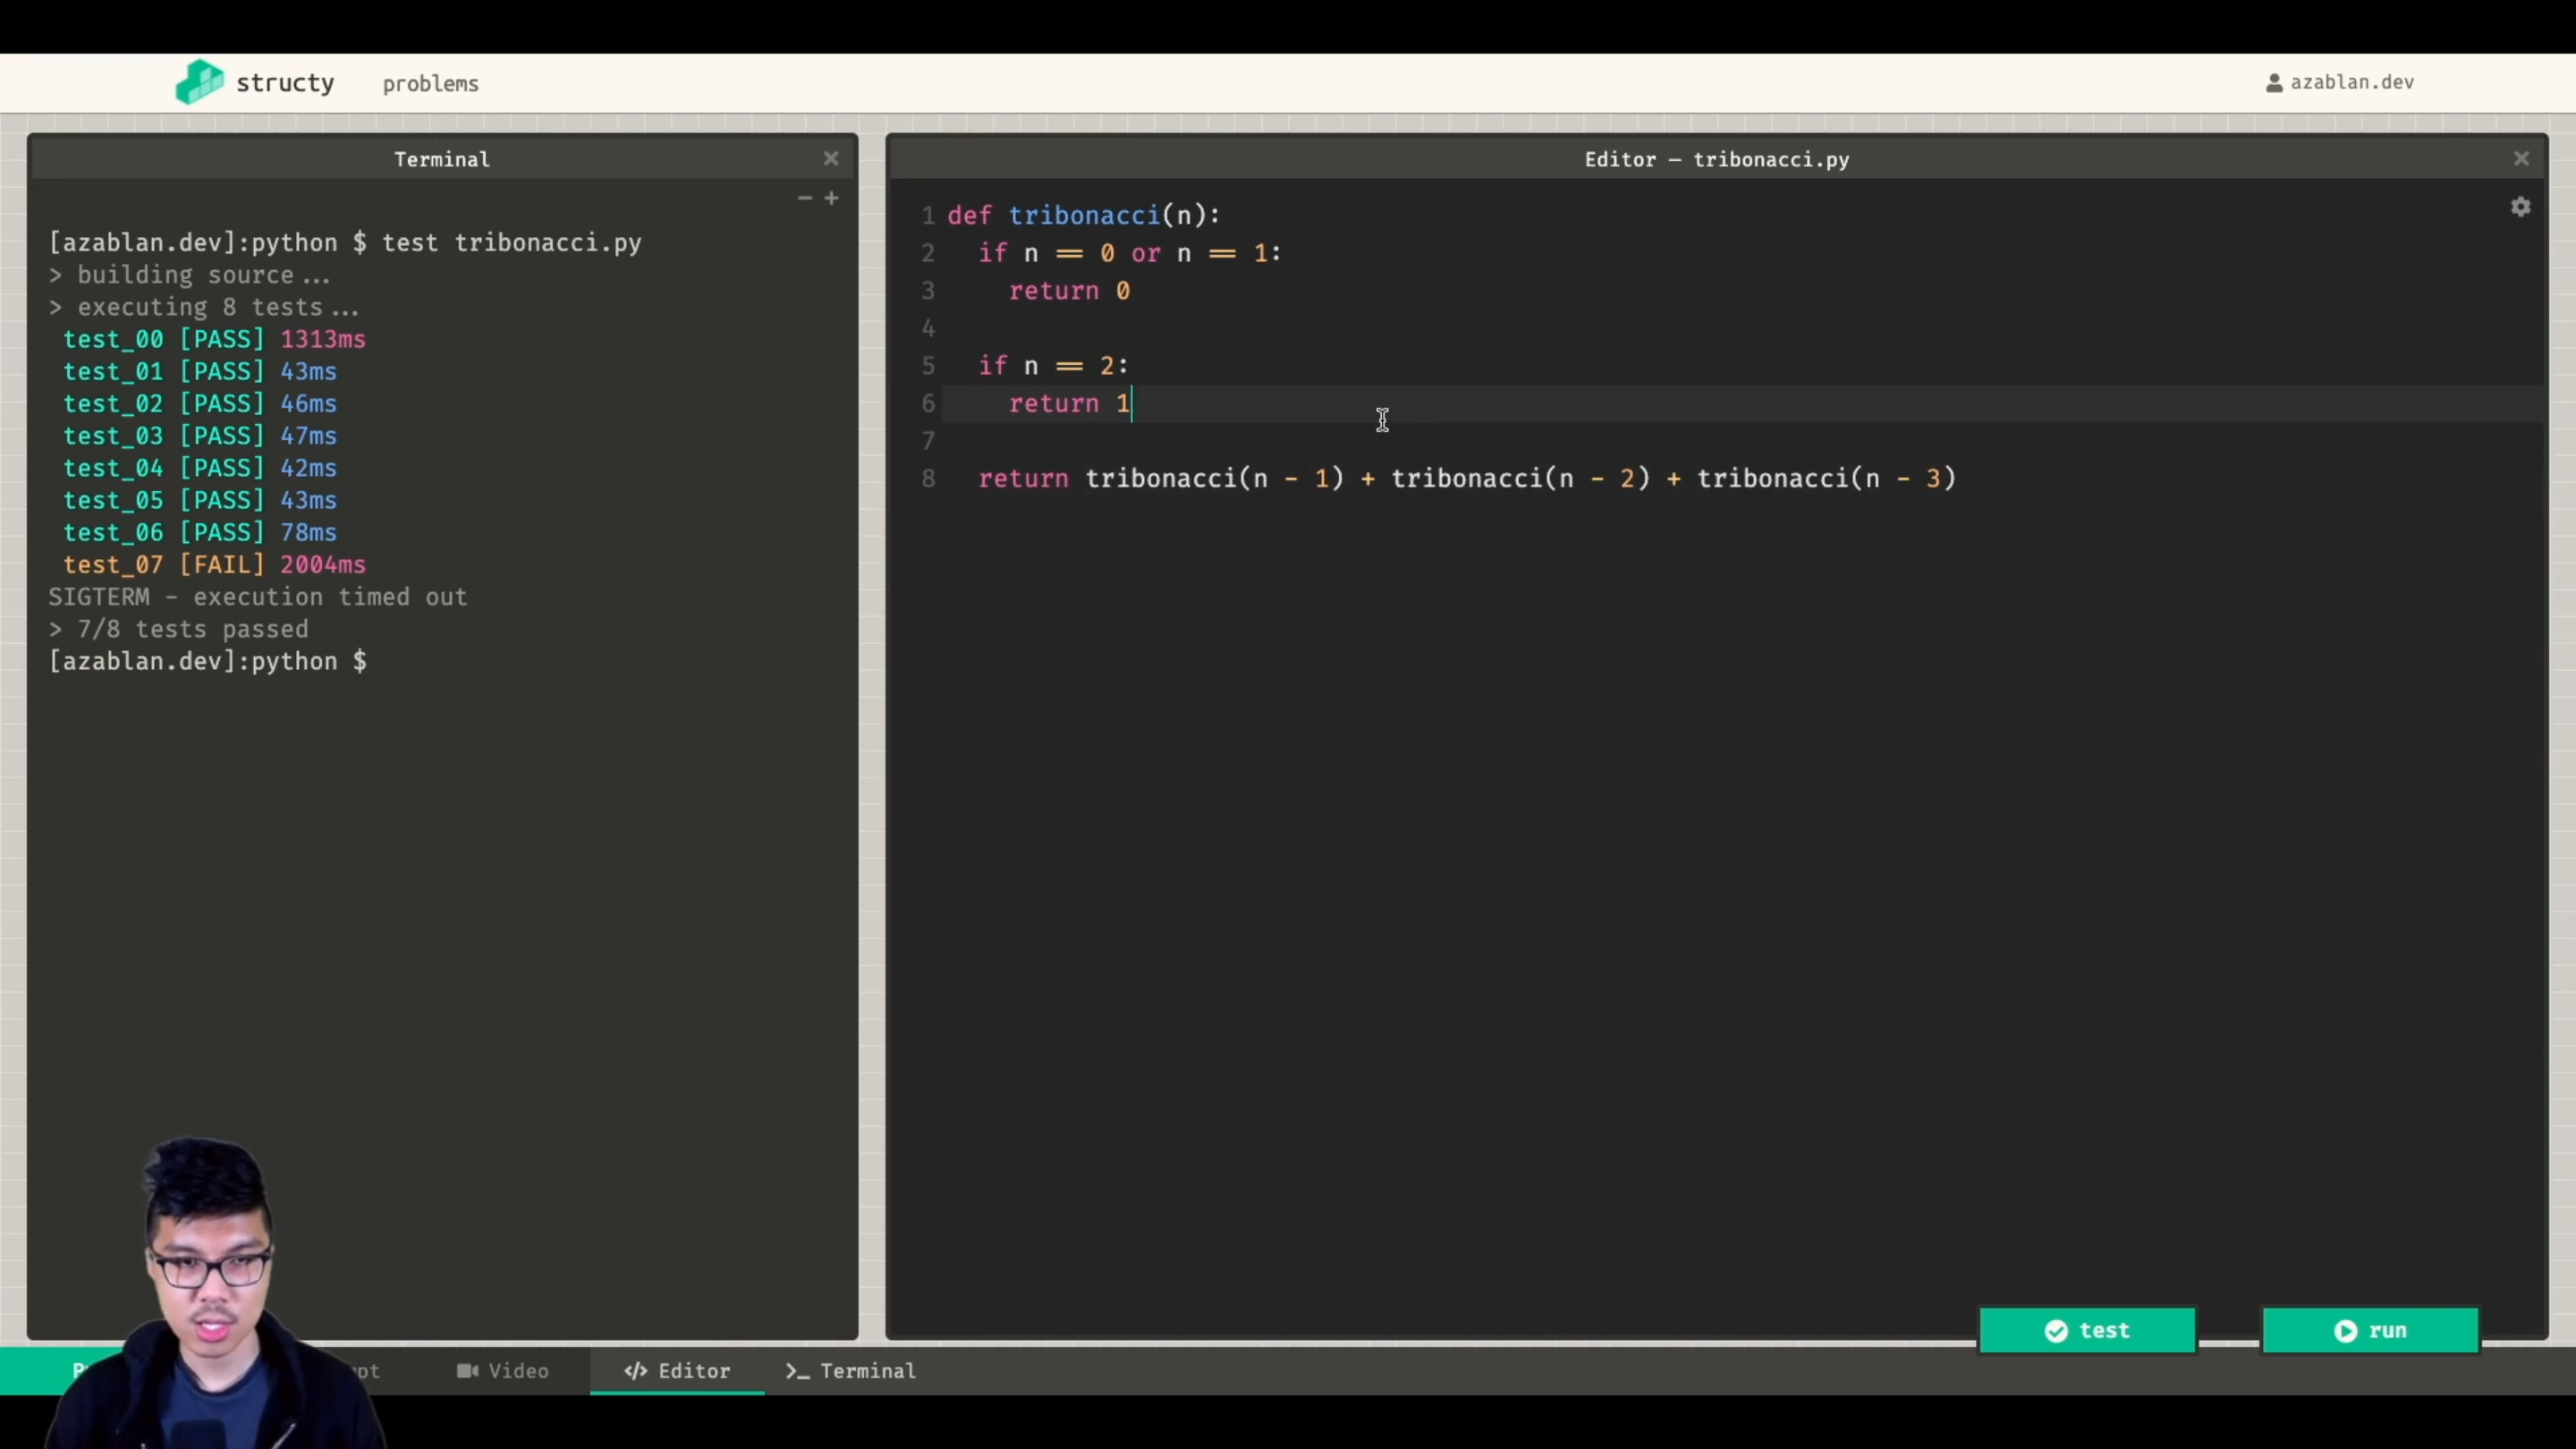The width and height of the screenshot is (2576, 1449).
Task: Click the terminal prompt input line
Action: coord(208,661)
